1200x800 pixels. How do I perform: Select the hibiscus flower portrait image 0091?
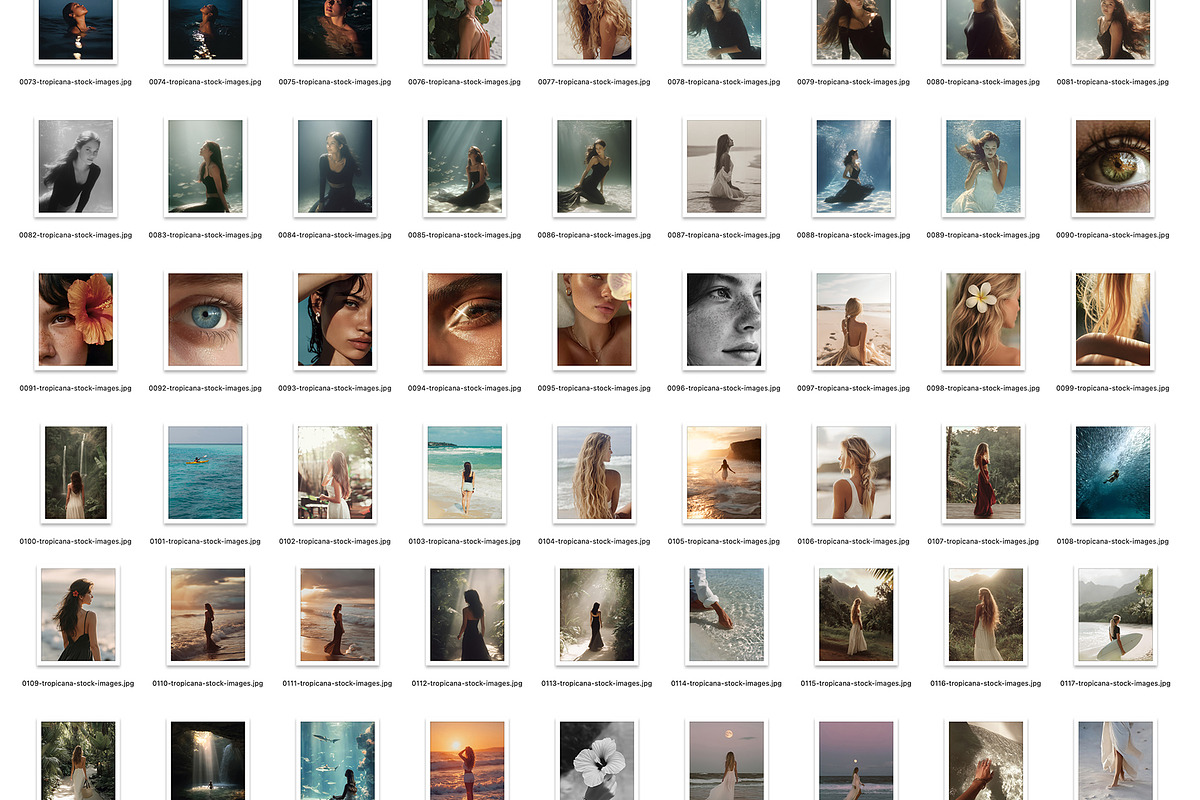coord(76,319)
